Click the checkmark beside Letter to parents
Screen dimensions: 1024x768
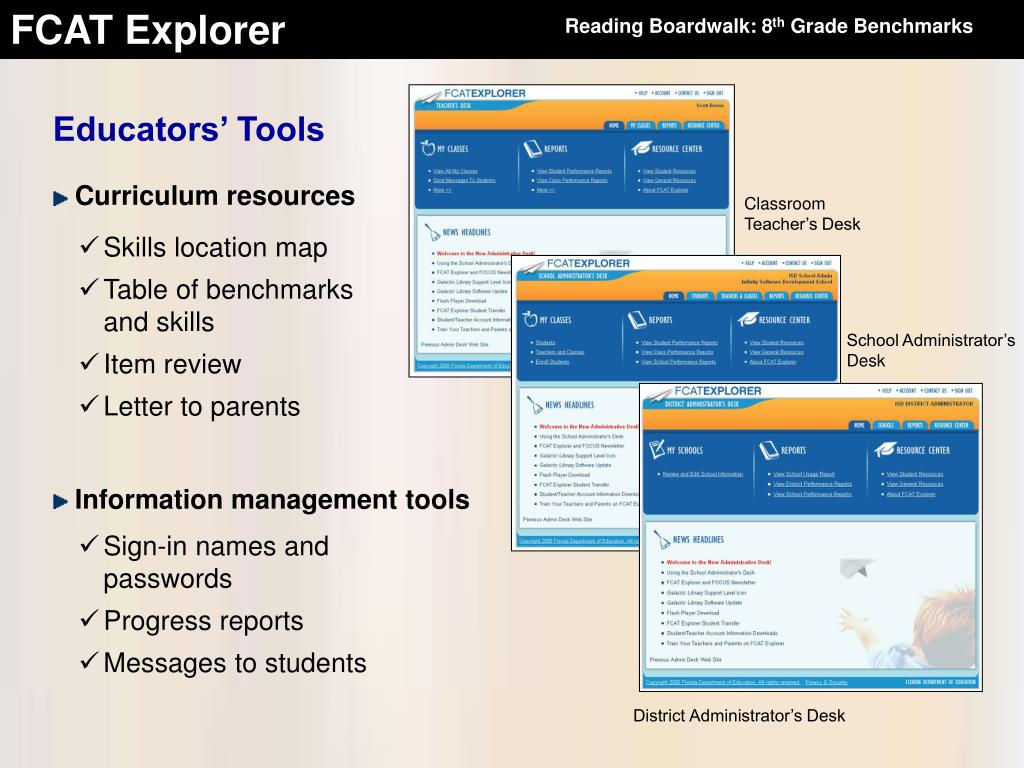(x=89, y=404)
